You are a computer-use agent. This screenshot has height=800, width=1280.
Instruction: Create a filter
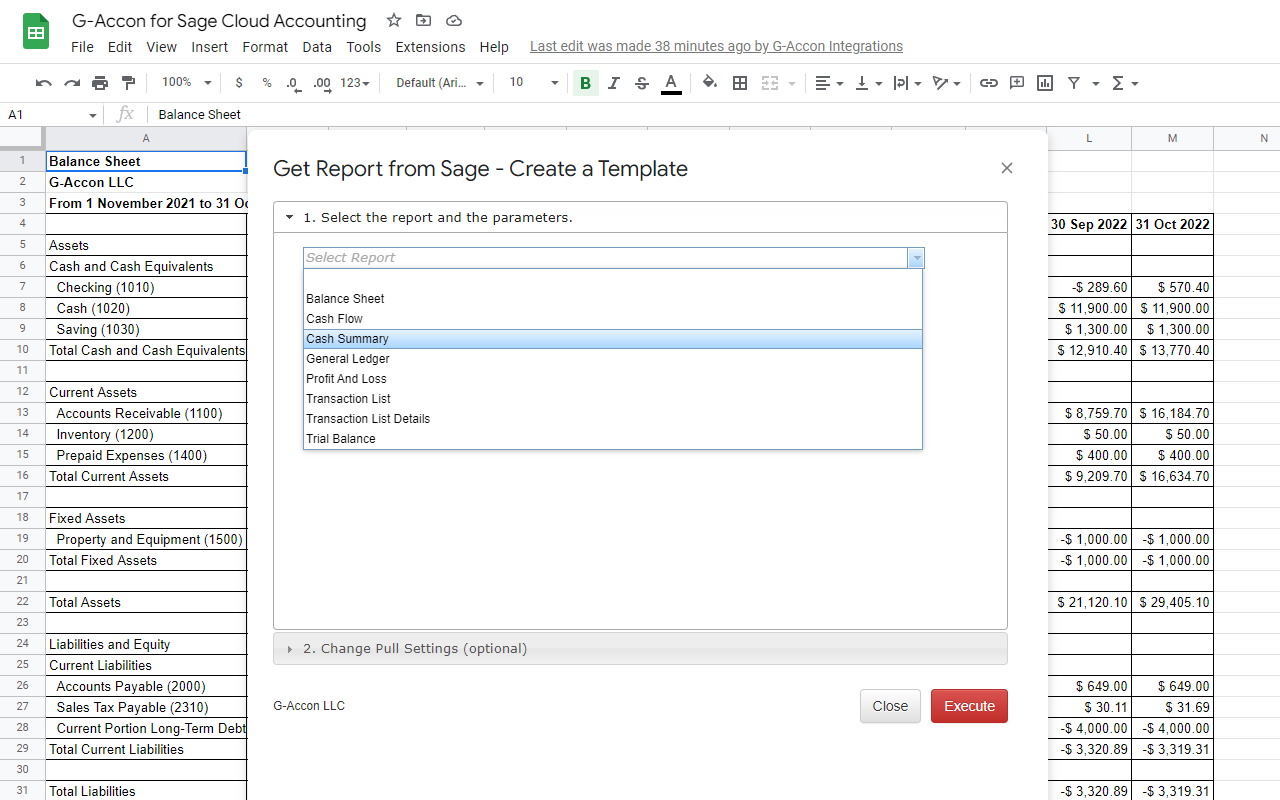coord(1073,83)
